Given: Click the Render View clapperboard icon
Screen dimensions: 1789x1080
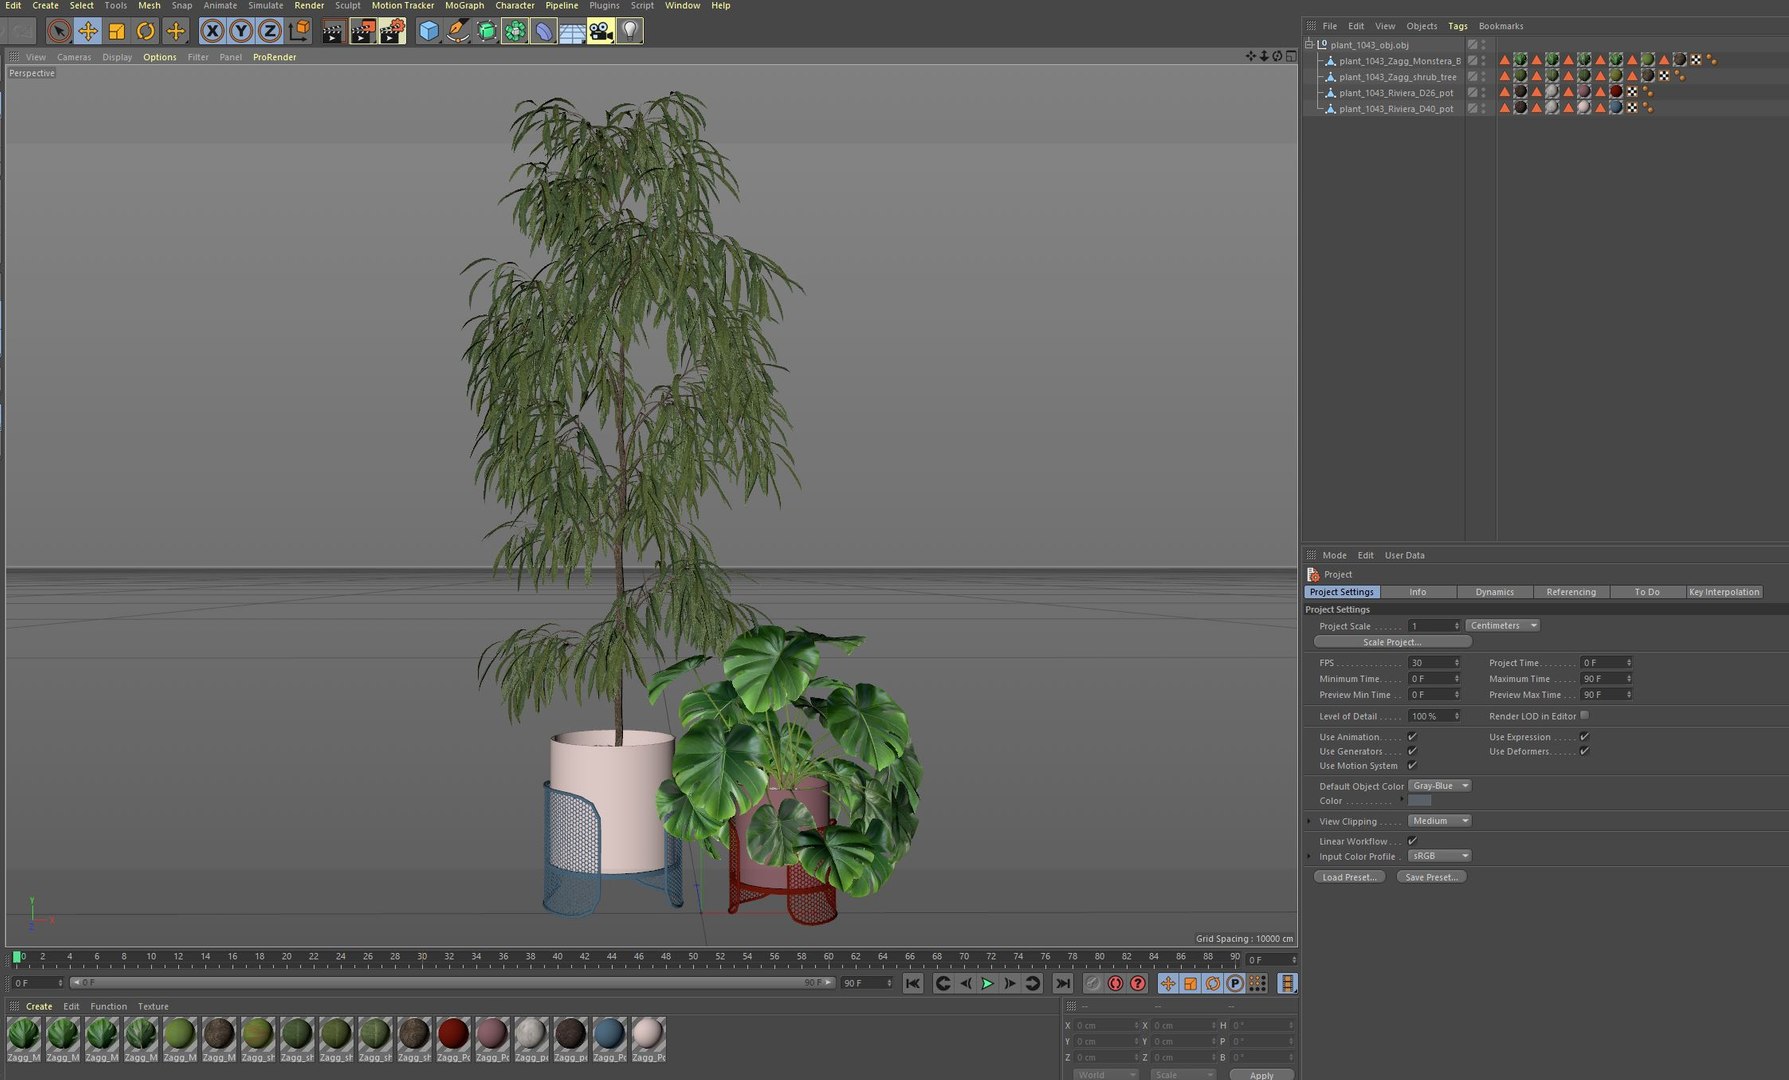Looking at the screenshot, I should click(333, 31).
